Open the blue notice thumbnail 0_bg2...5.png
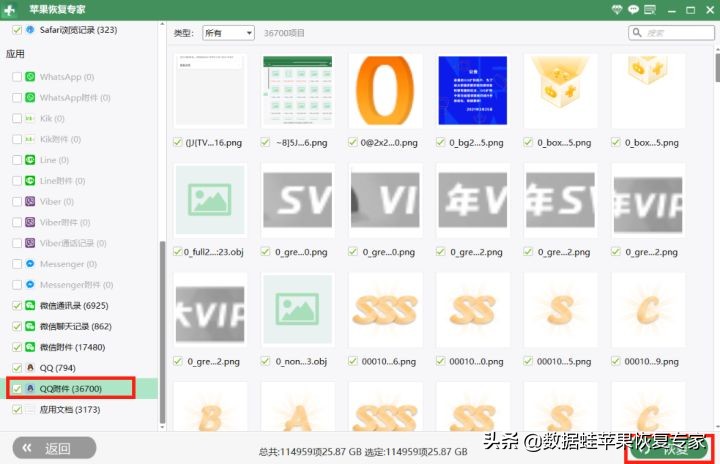Viewport: 720px width, 464px height. tap(472, 91)
